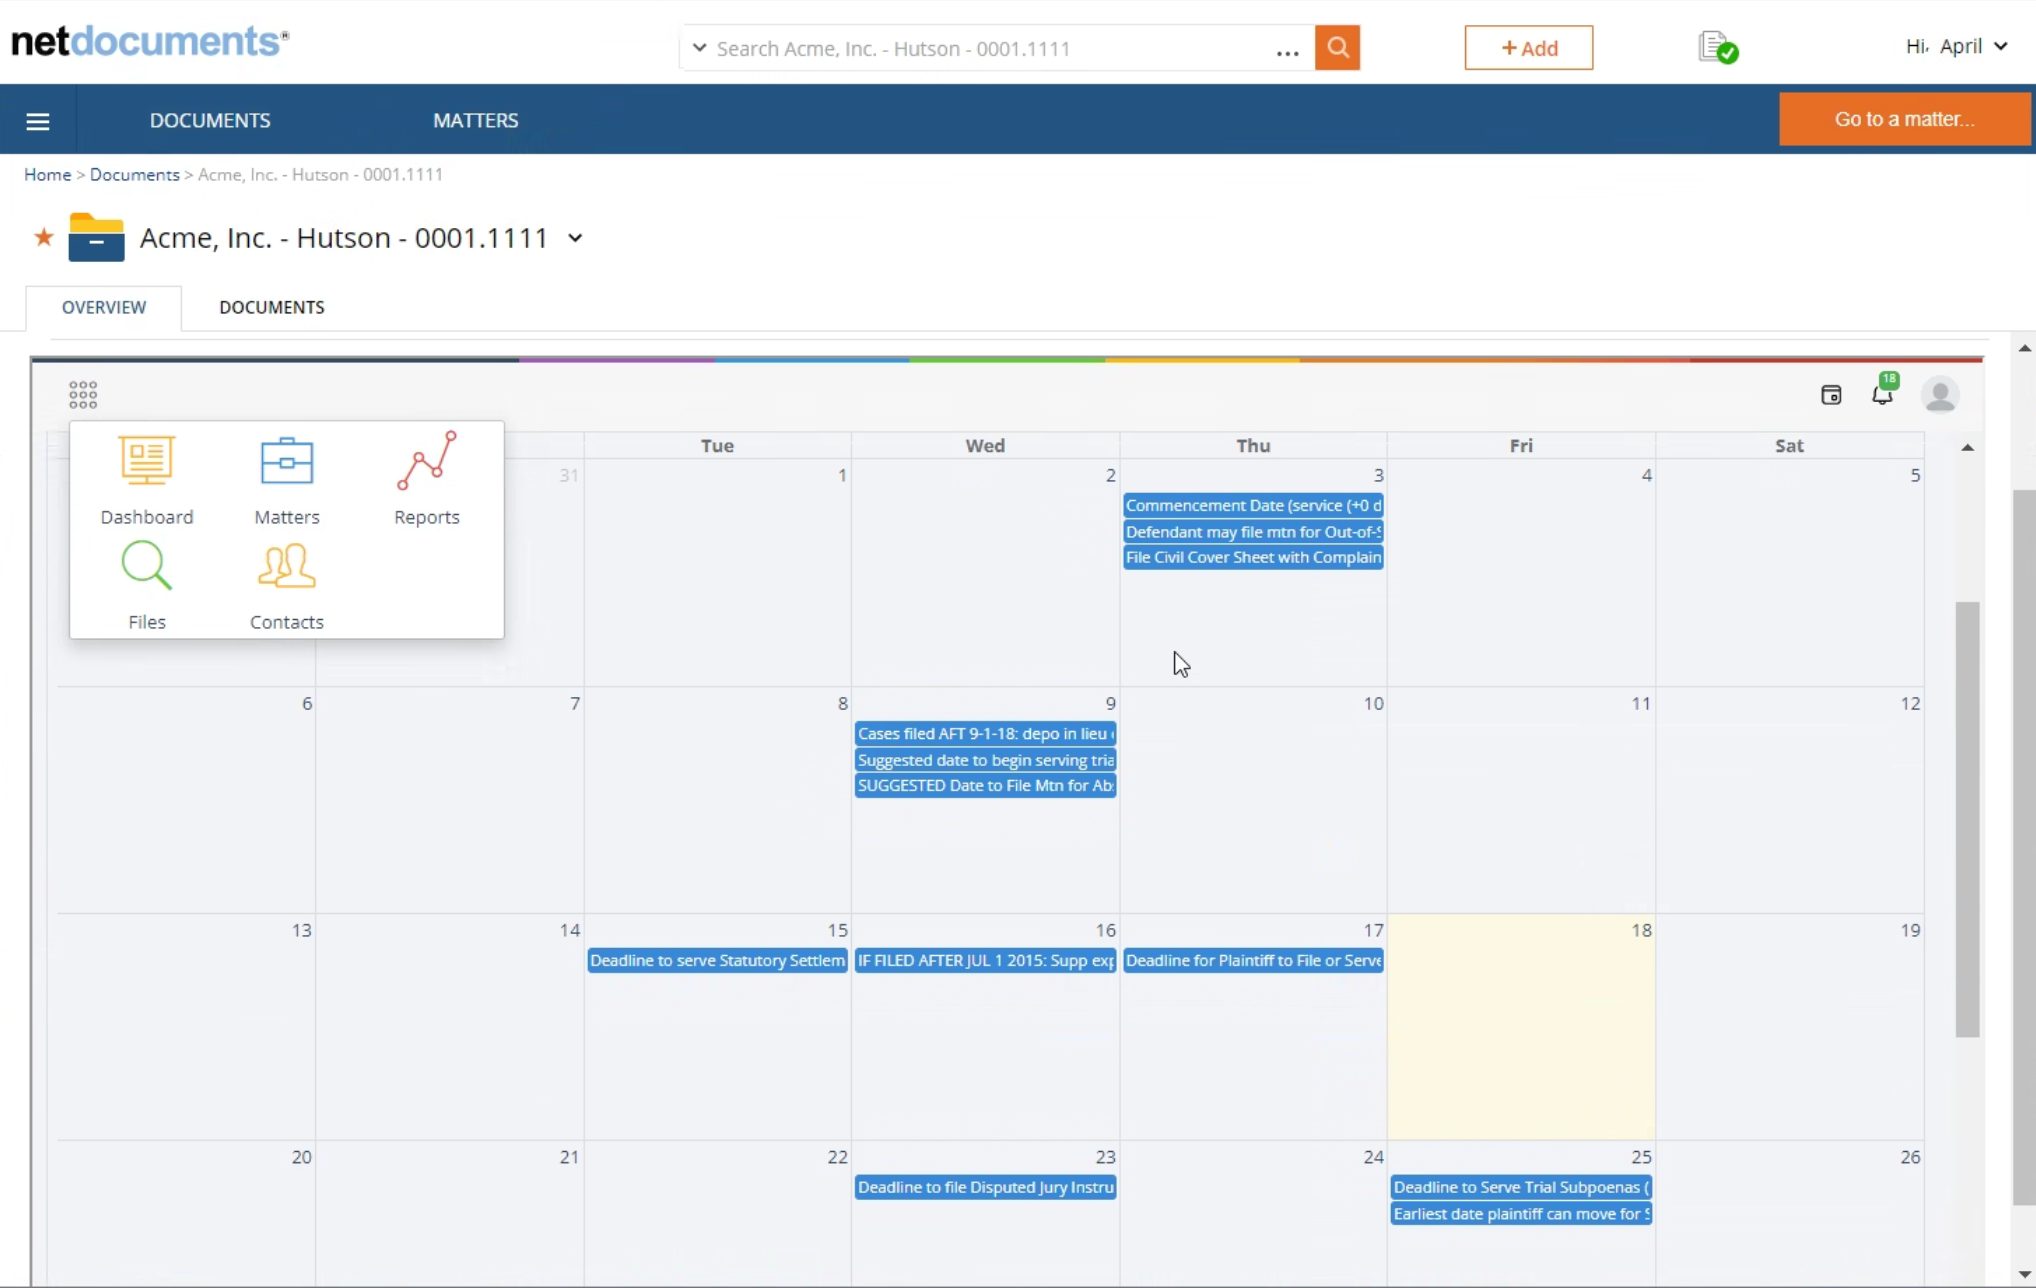Open the document upload status icon
This screenshot has width=2036, height=1288.
tap(1718, 48)
